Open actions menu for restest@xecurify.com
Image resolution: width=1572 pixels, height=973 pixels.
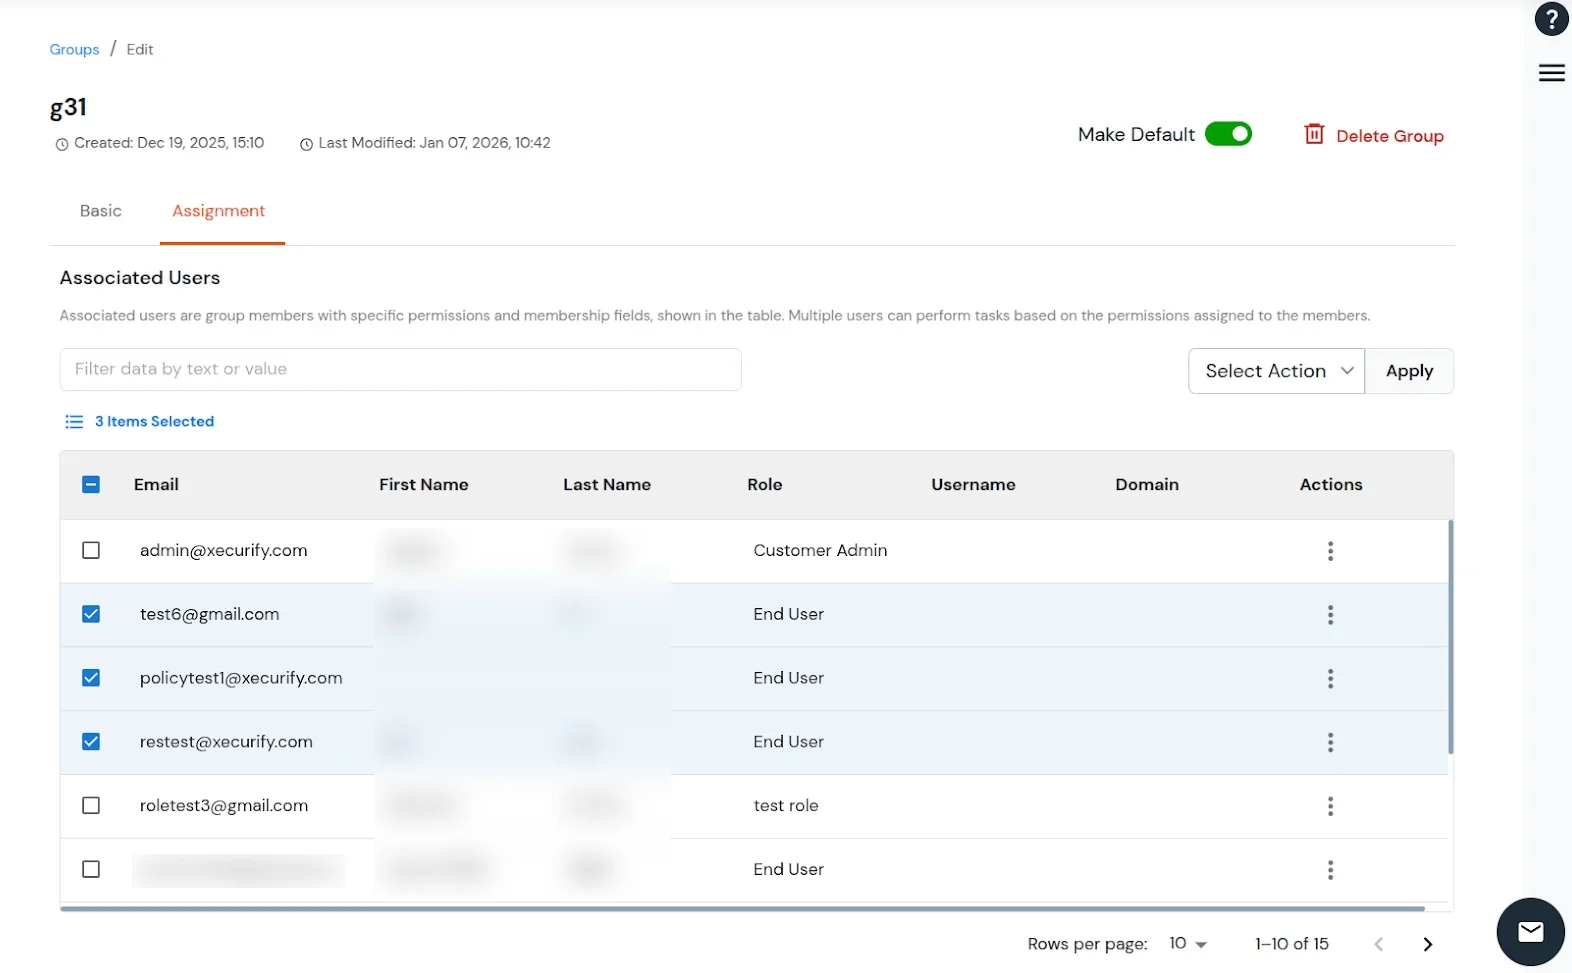[1330, 742]
